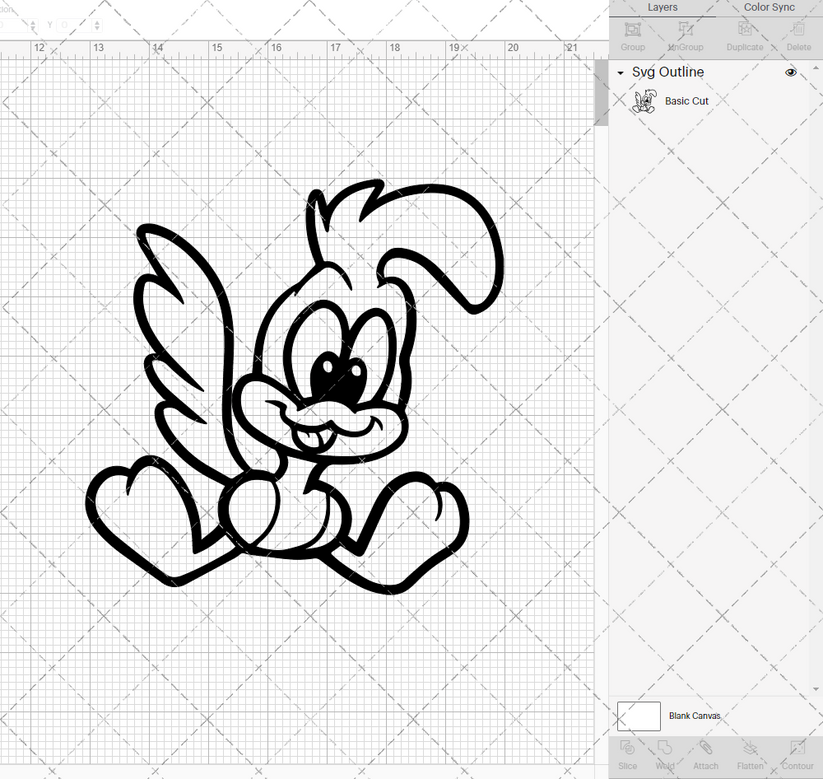Image resolution: width=823 pixels, height=779 pixels.
Task: Collapse the Svg Outline layer group
Action: (x=621, y=72)
